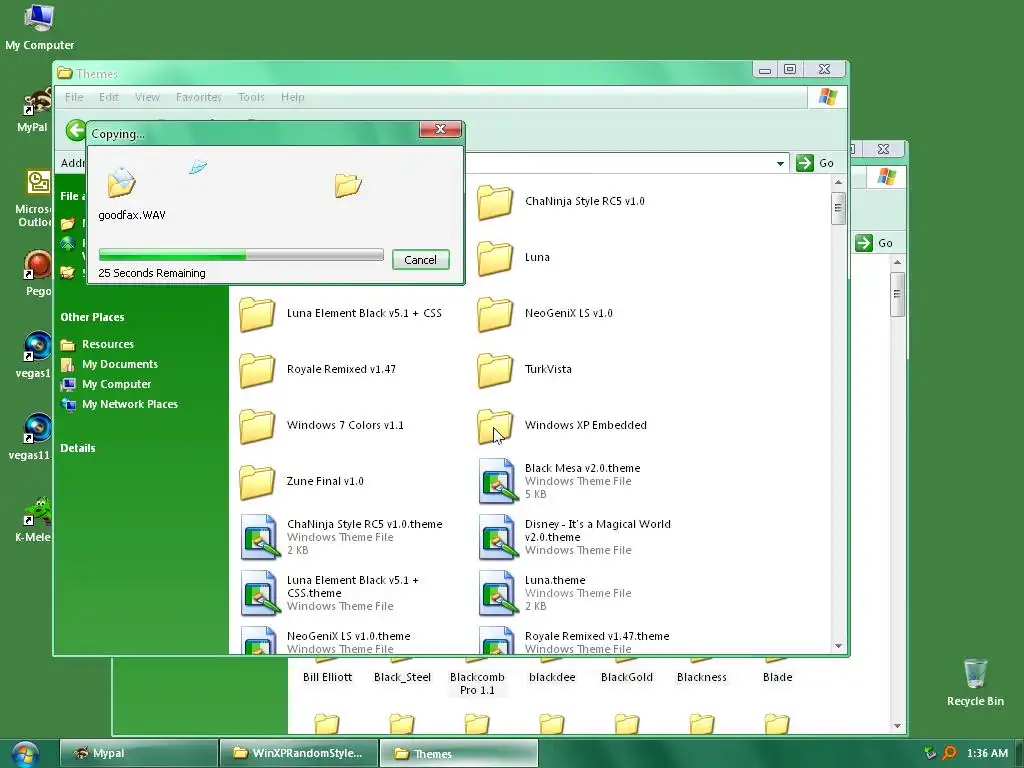
Task: Click the goodfax.WAV filename in Copying dialog
Action: (x=132, y=216)
